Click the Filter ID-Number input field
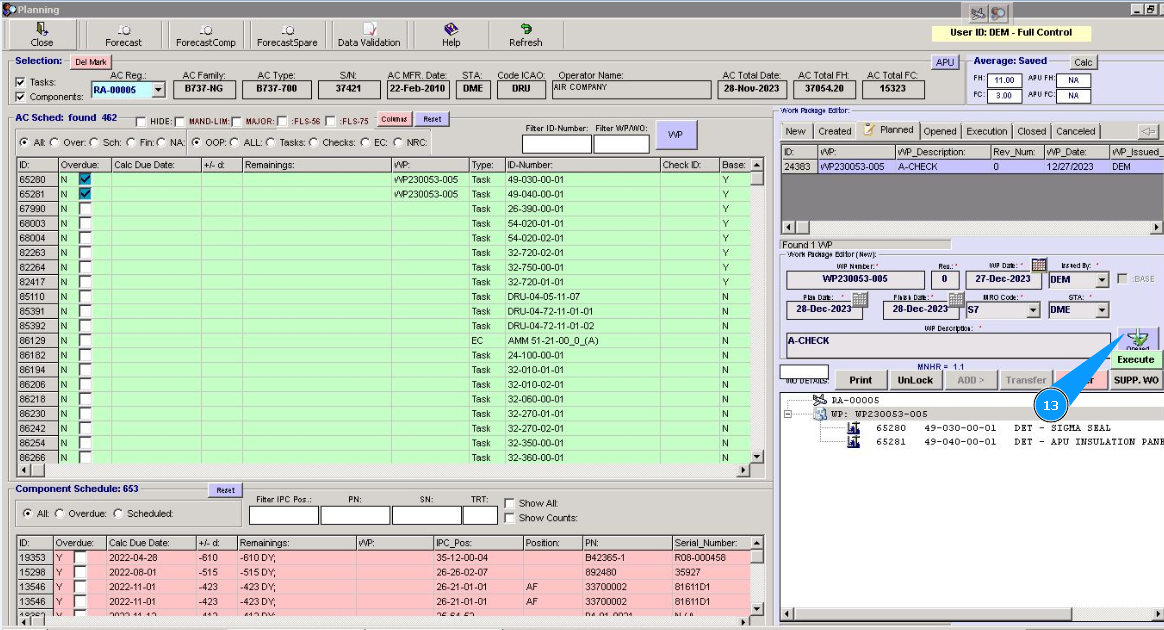The width and height of the screenshot is (1164, 630). pyautogui.click(x=556, y=144)
